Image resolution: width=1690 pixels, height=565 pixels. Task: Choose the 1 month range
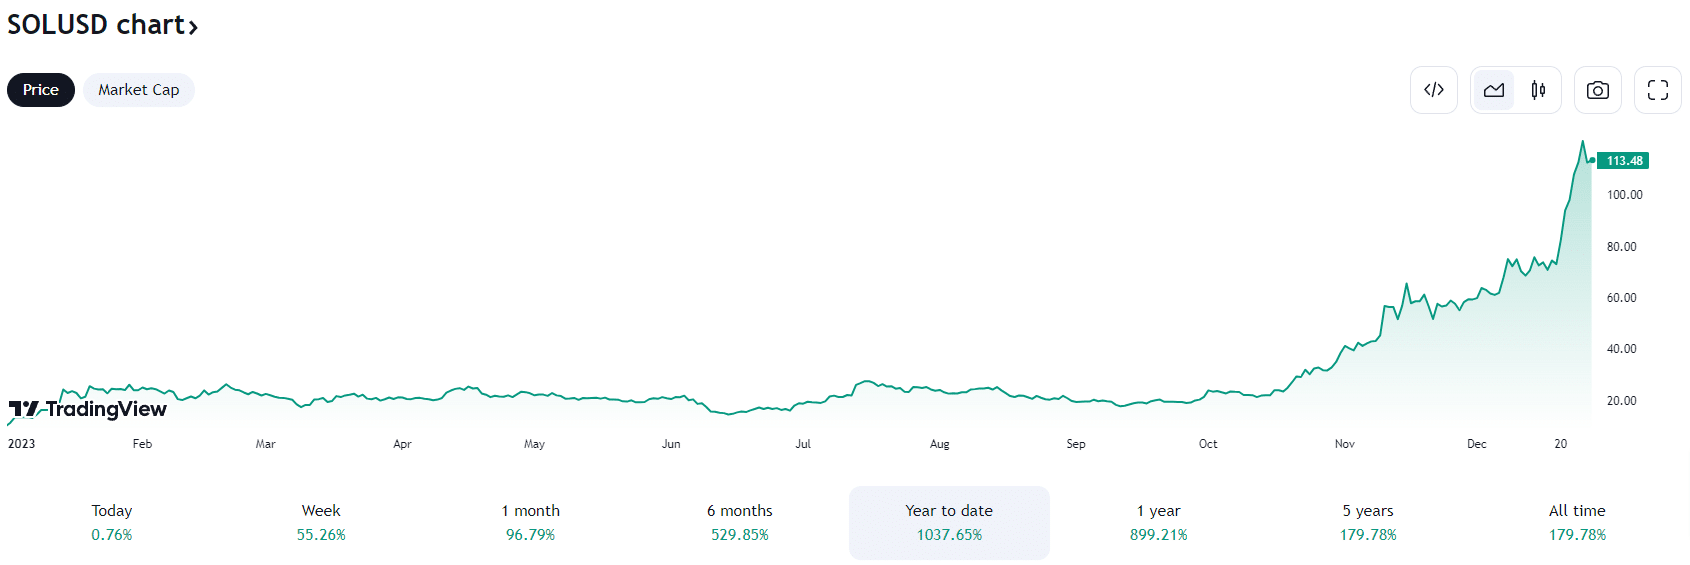tap(530, 523)
